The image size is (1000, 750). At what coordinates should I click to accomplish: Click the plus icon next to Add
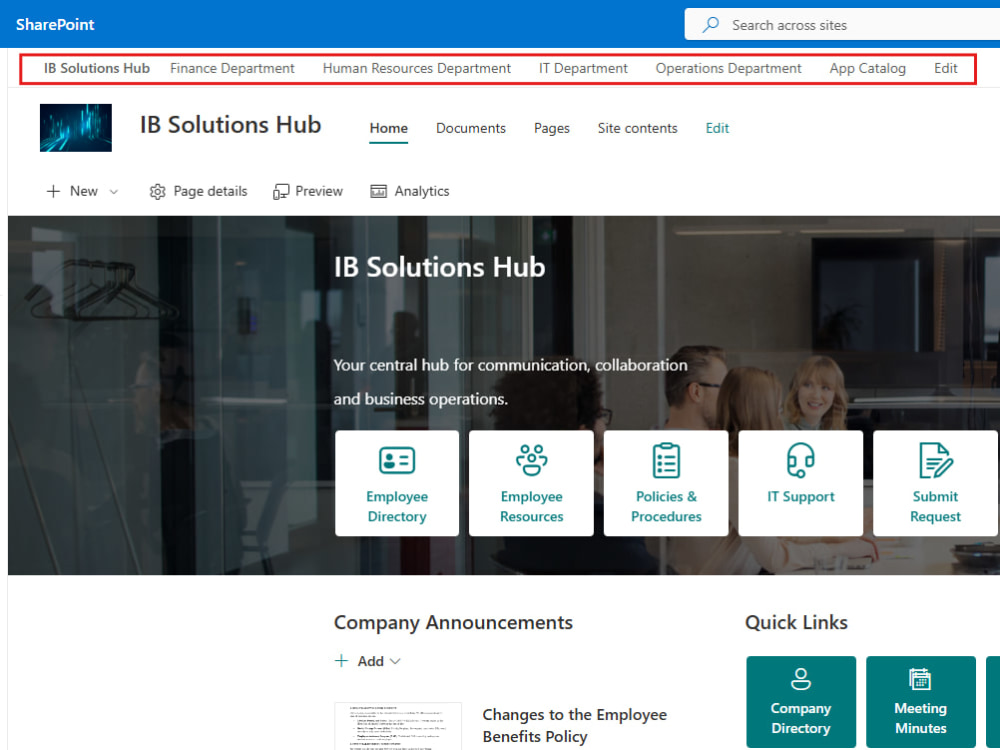click(342, 661)
